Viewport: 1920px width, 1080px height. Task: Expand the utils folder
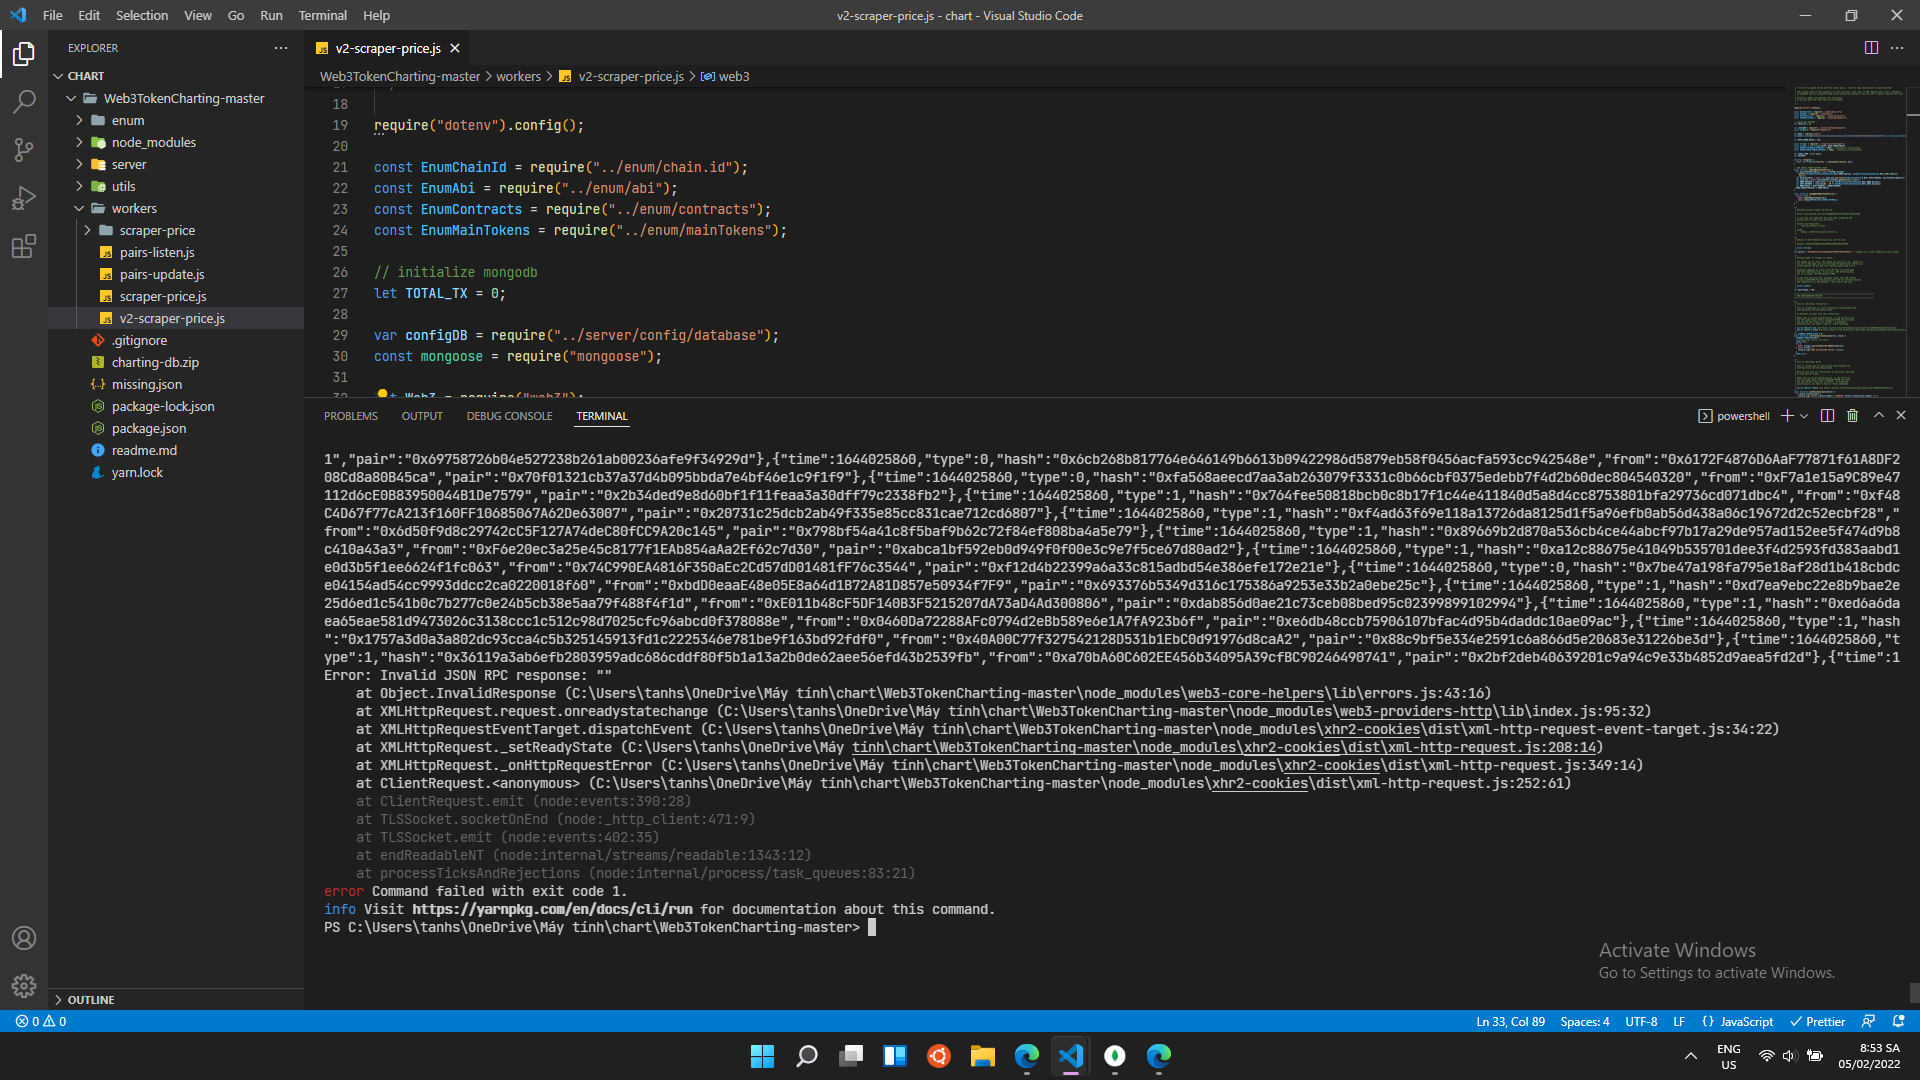[176, 186]
